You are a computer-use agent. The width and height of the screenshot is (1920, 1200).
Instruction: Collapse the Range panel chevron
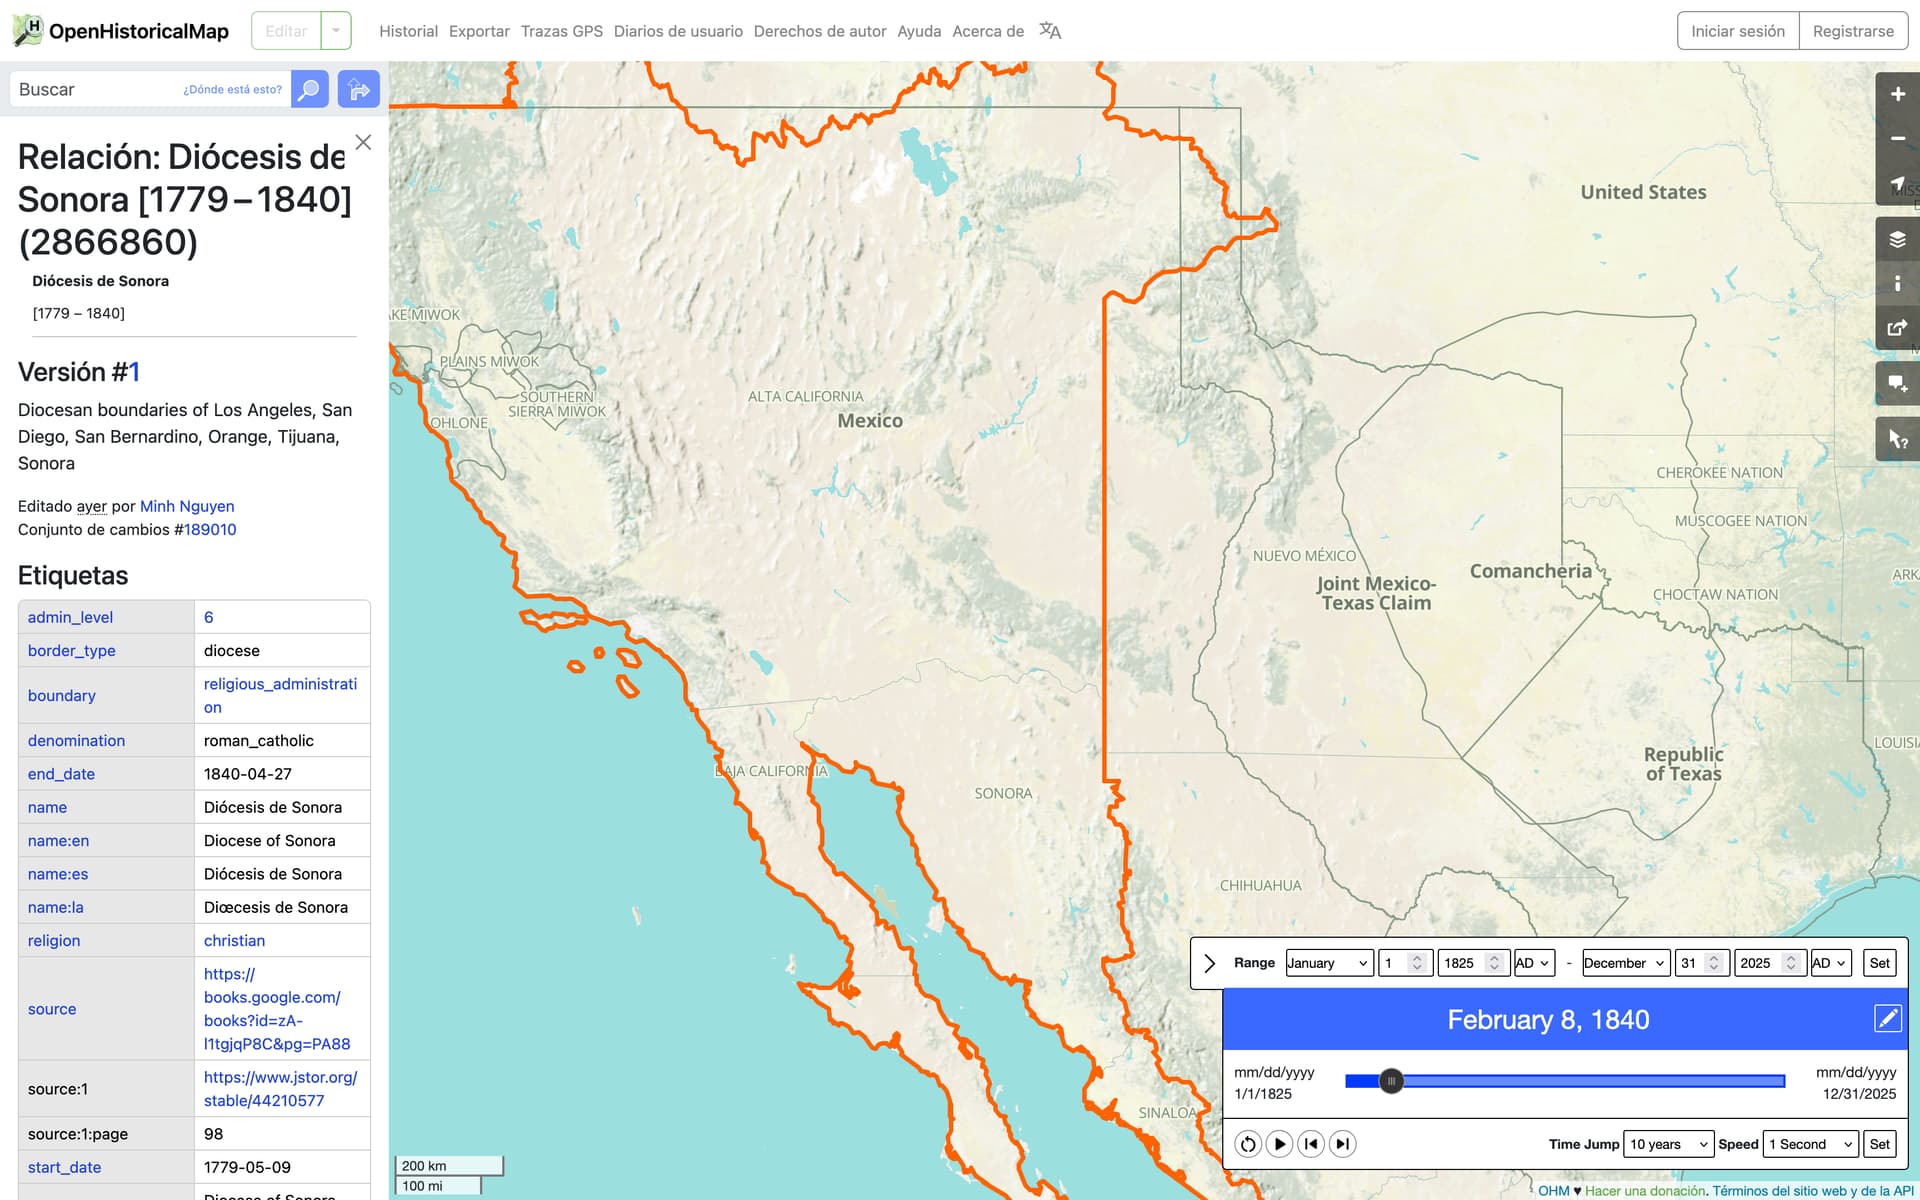(x=1209, y=963)
